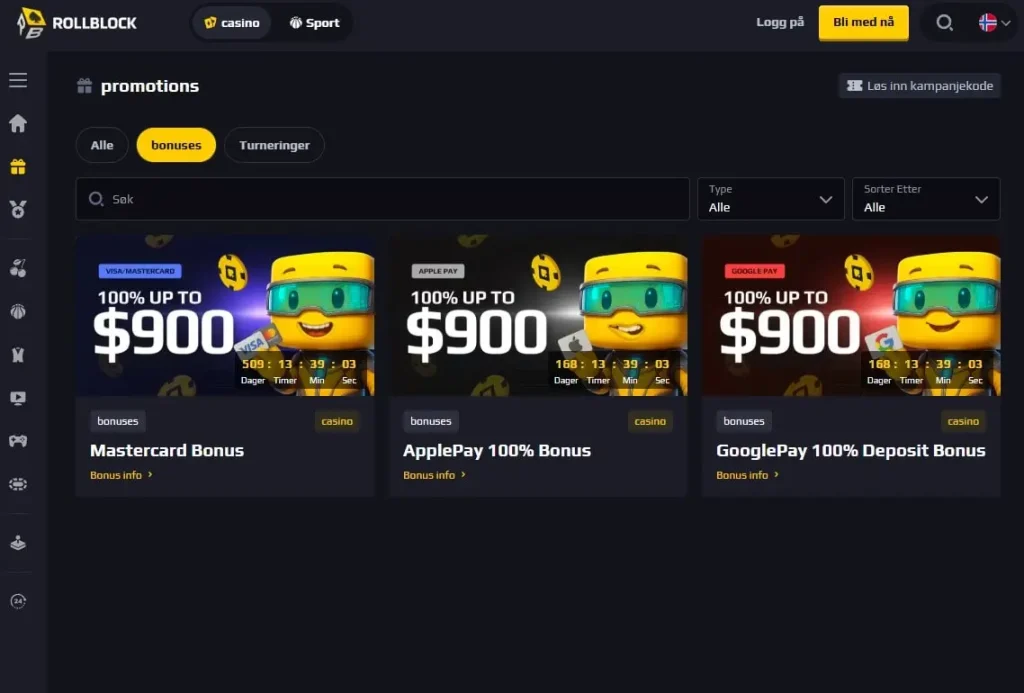Click the Bli med nå button
The image size is (1024, 693).
pos(863,23)
